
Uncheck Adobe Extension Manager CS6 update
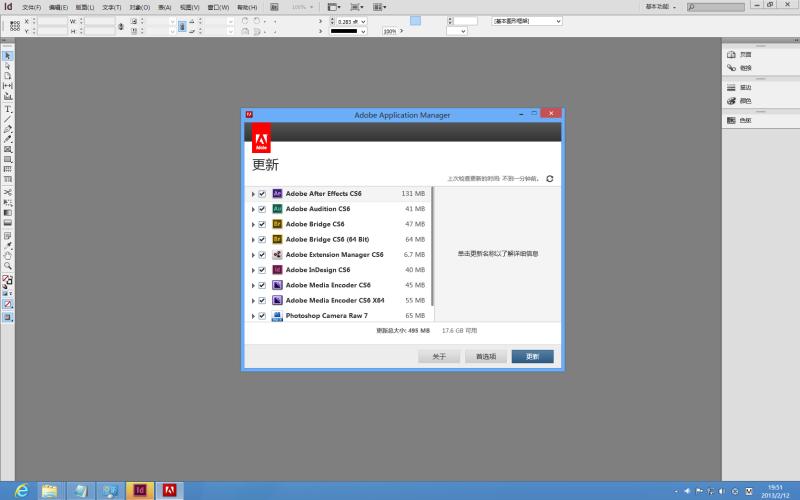click(x=262, y=255)
